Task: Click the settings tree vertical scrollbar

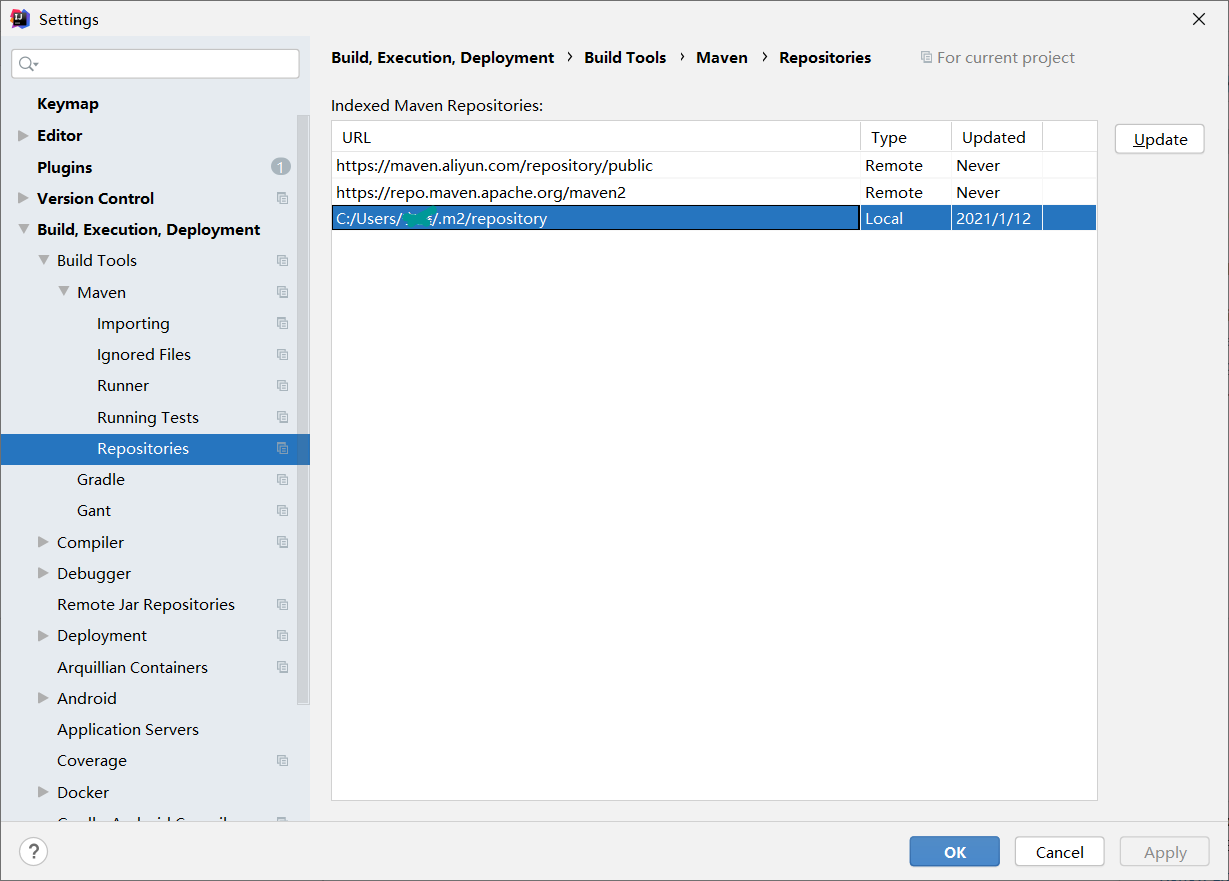Action: tap(303, 410)
